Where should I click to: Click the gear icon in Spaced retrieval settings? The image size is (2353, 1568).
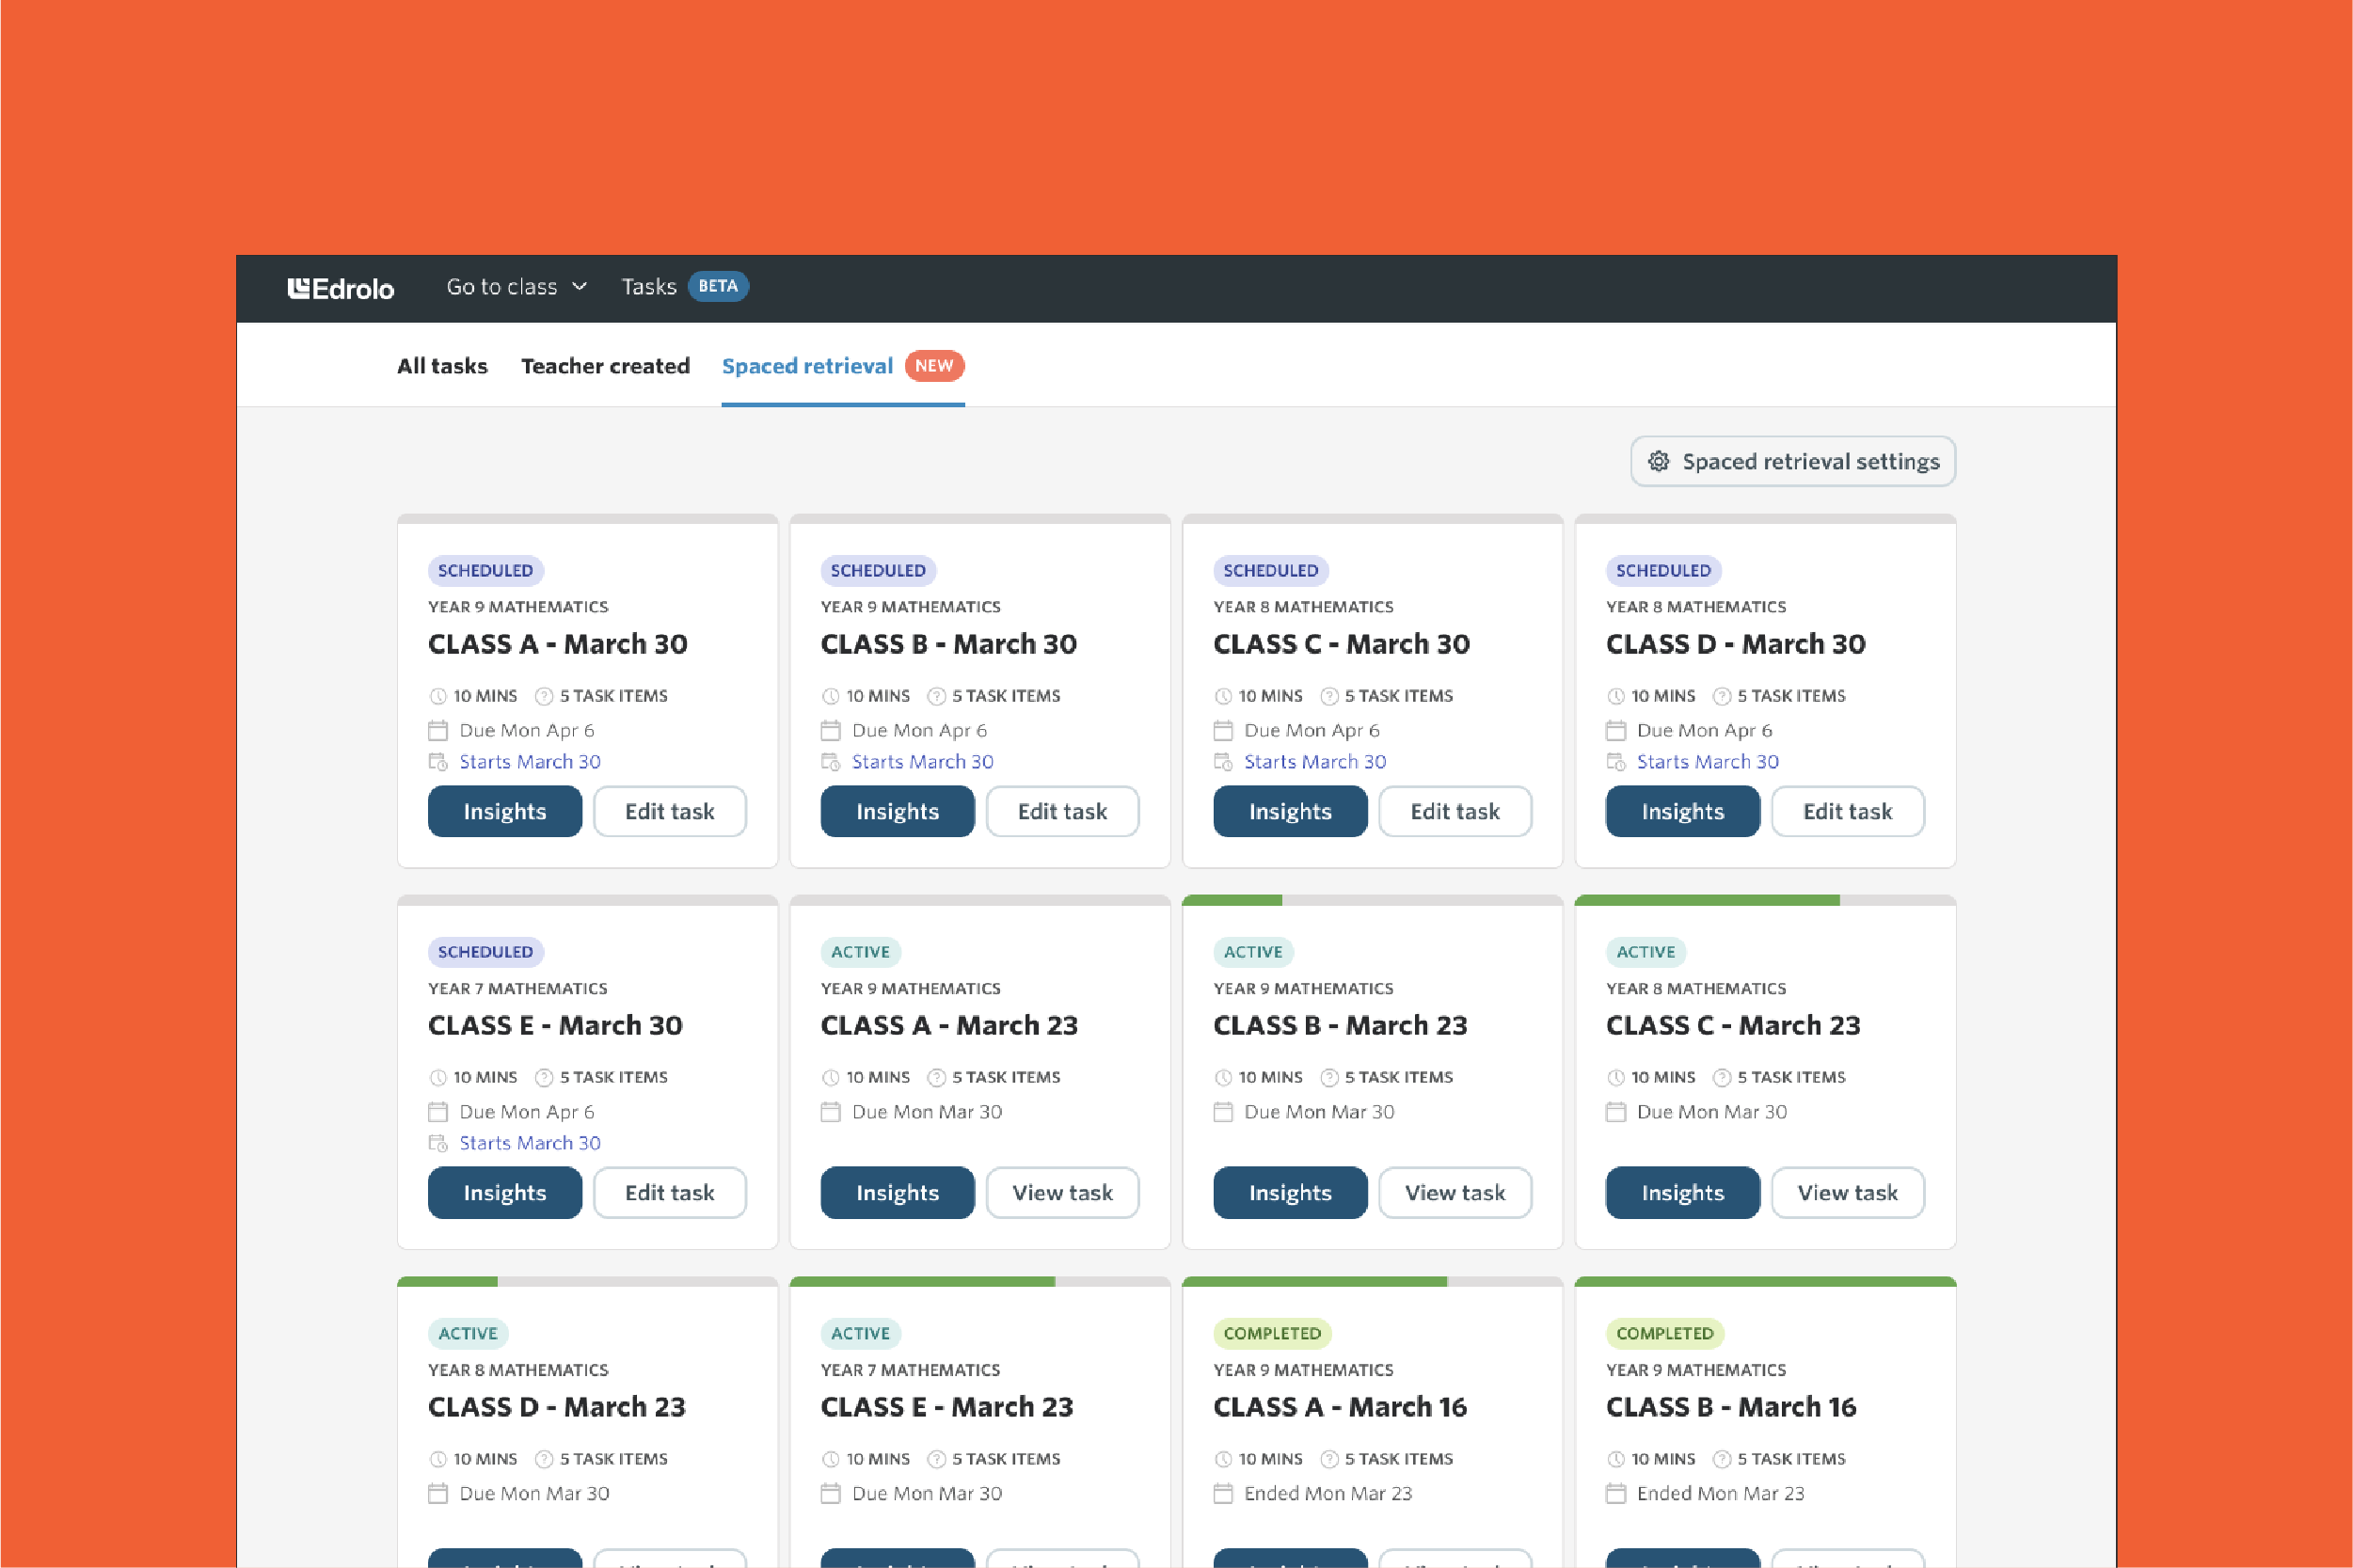pyautogui.click(x=1658, y=461)
